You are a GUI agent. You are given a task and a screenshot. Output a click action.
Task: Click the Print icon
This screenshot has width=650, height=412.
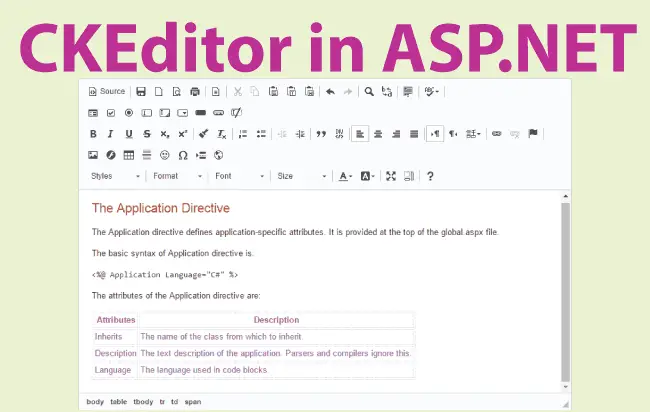(x=194, y=92)
